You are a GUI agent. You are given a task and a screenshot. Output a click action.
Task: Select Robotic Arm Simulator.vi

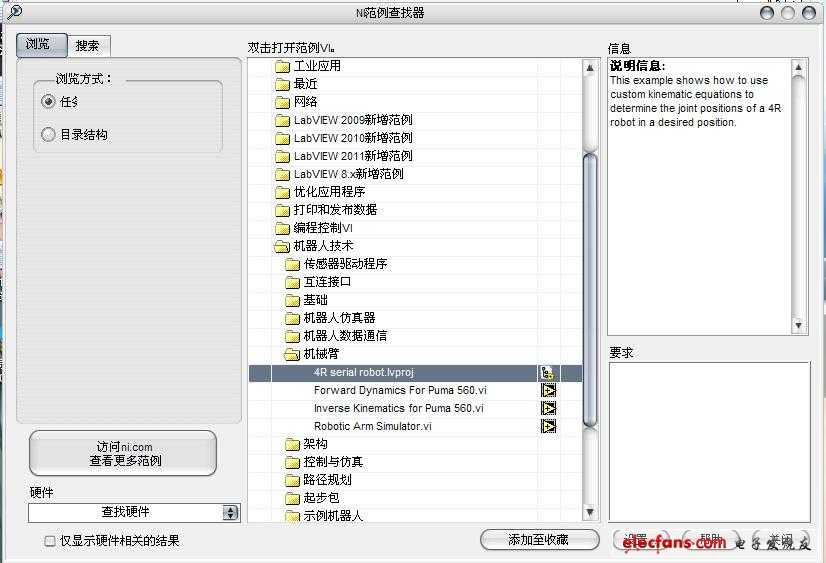tap(416, 427)
